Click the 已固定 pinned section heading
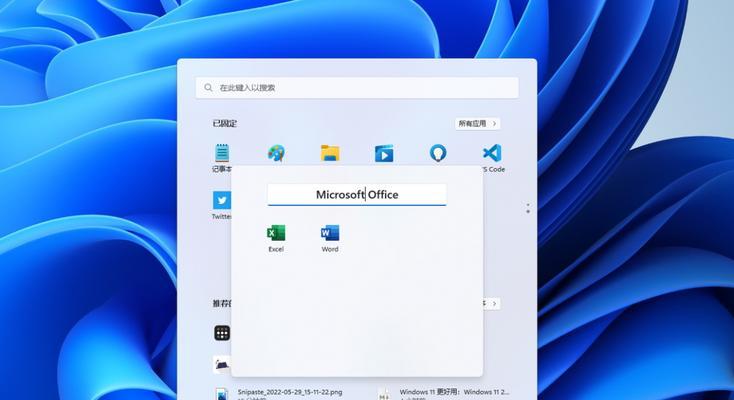The height and width of the screenshot is (400, 734). click(225, 124)
